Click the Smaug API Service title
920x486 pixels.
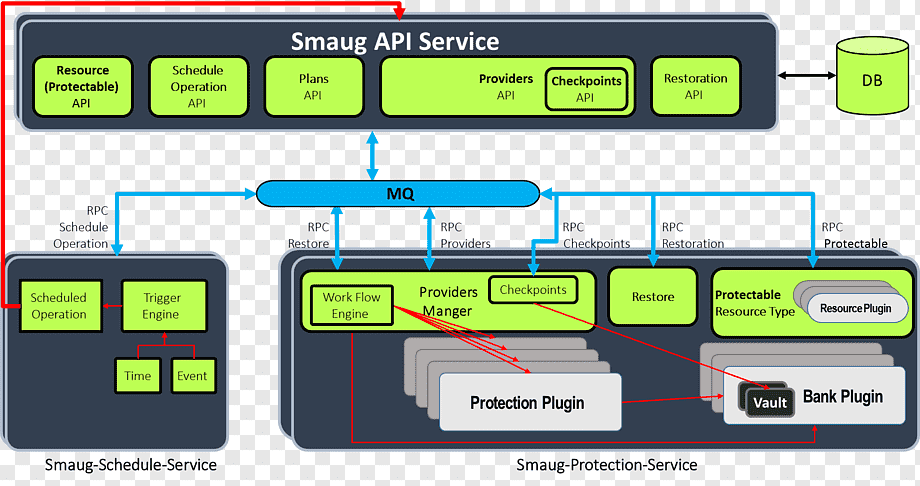pos(395,42)
